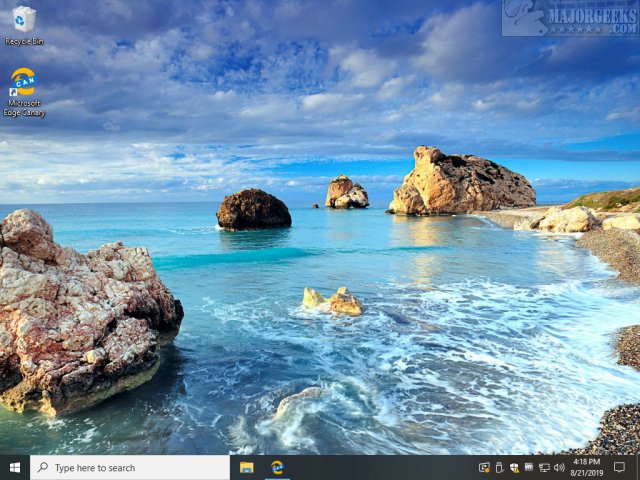640x480 pixels.
Task: Click the MajorGeeks.com watermark logo
Action: [x=569, y=18]
